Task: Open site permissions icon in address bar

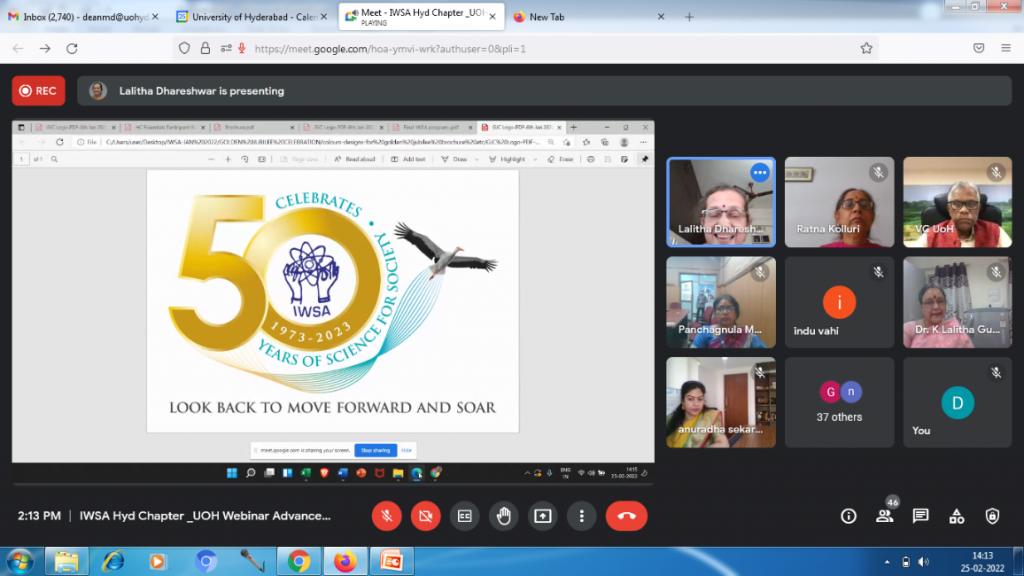Action: tap(226, 48)
